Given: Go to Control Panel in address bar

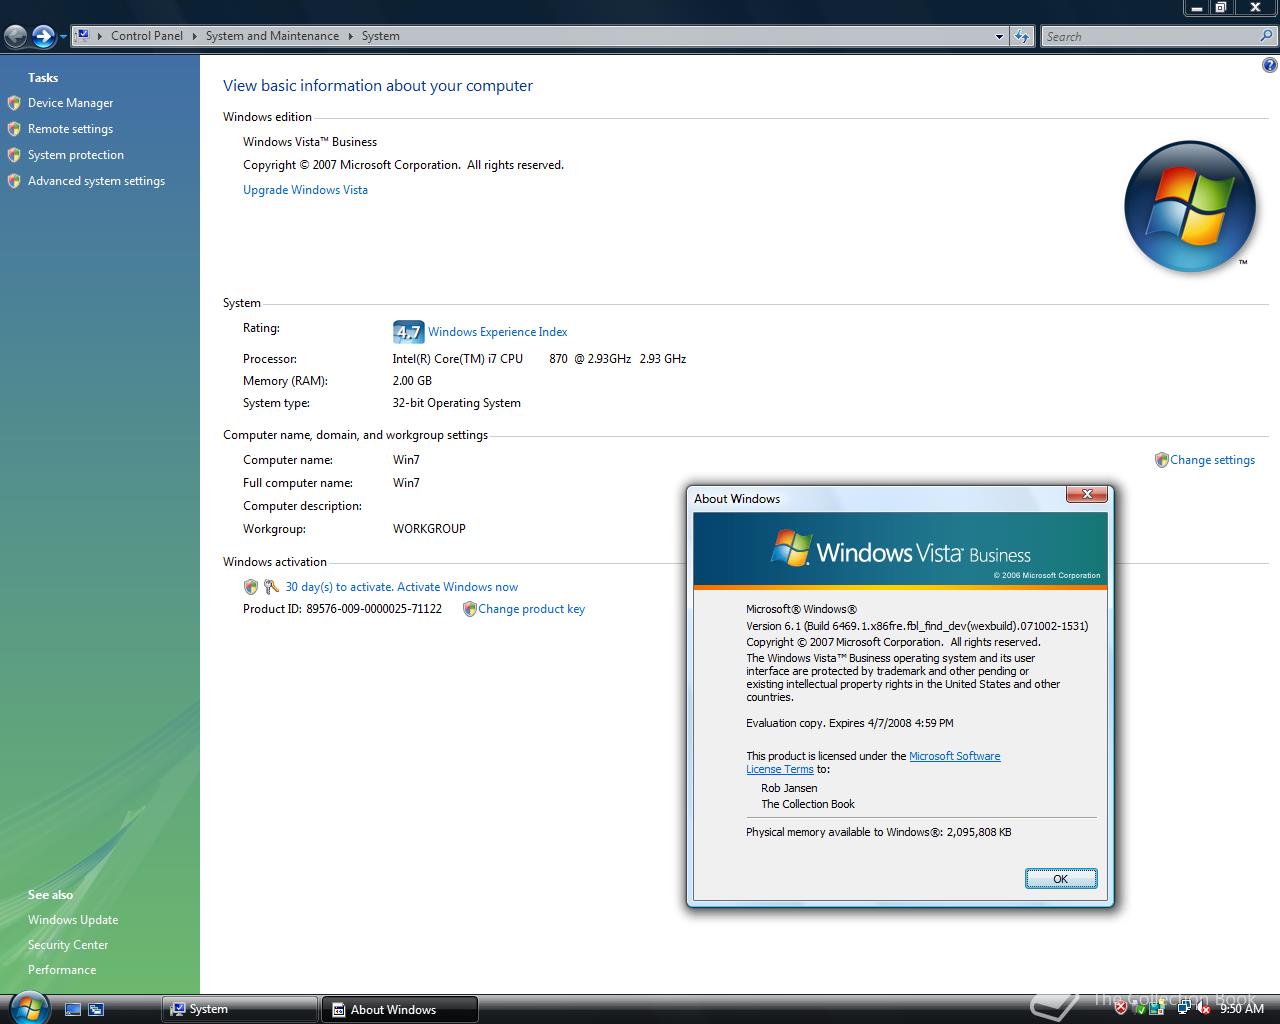Looking at the screenshot, I should point(146,36).
